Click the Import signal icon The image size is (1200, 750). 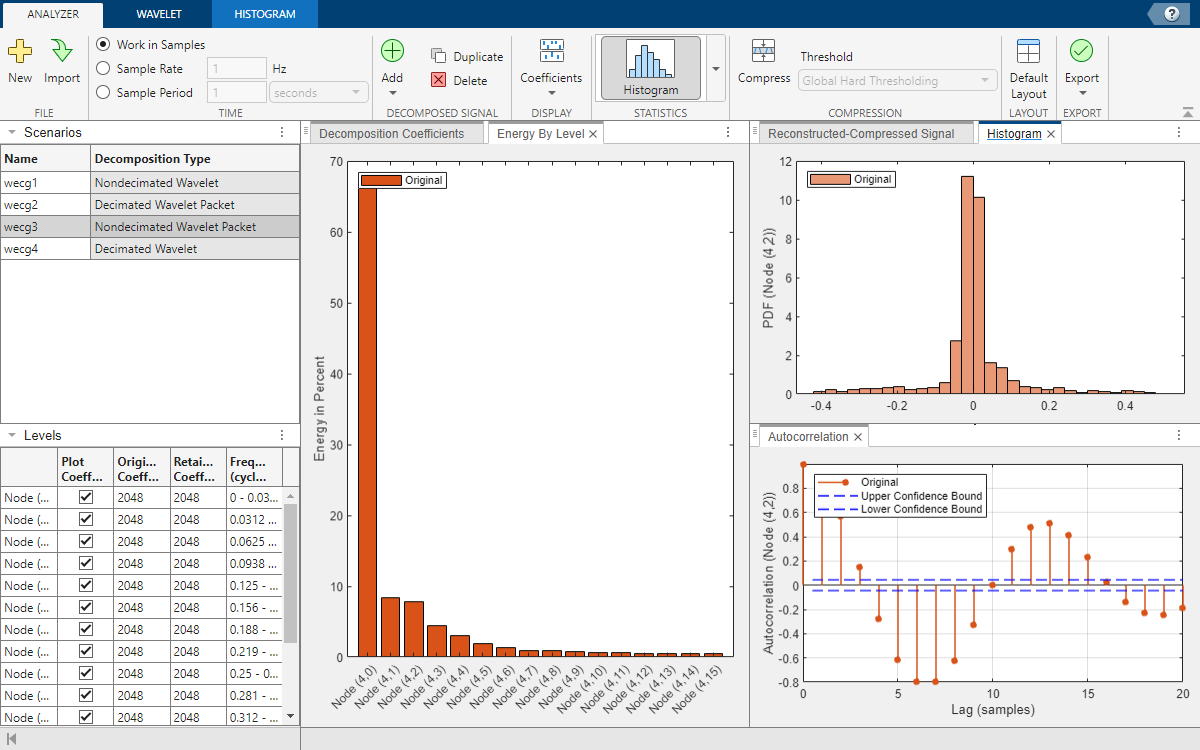click(x=62, y=52)
